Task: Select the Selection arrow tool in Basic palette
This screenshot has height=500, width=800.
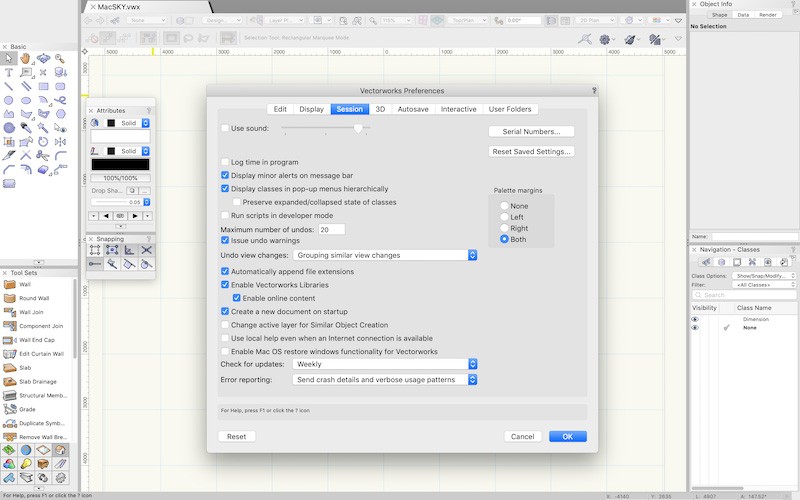Action: pyautogui.click(x=9, y=59)
